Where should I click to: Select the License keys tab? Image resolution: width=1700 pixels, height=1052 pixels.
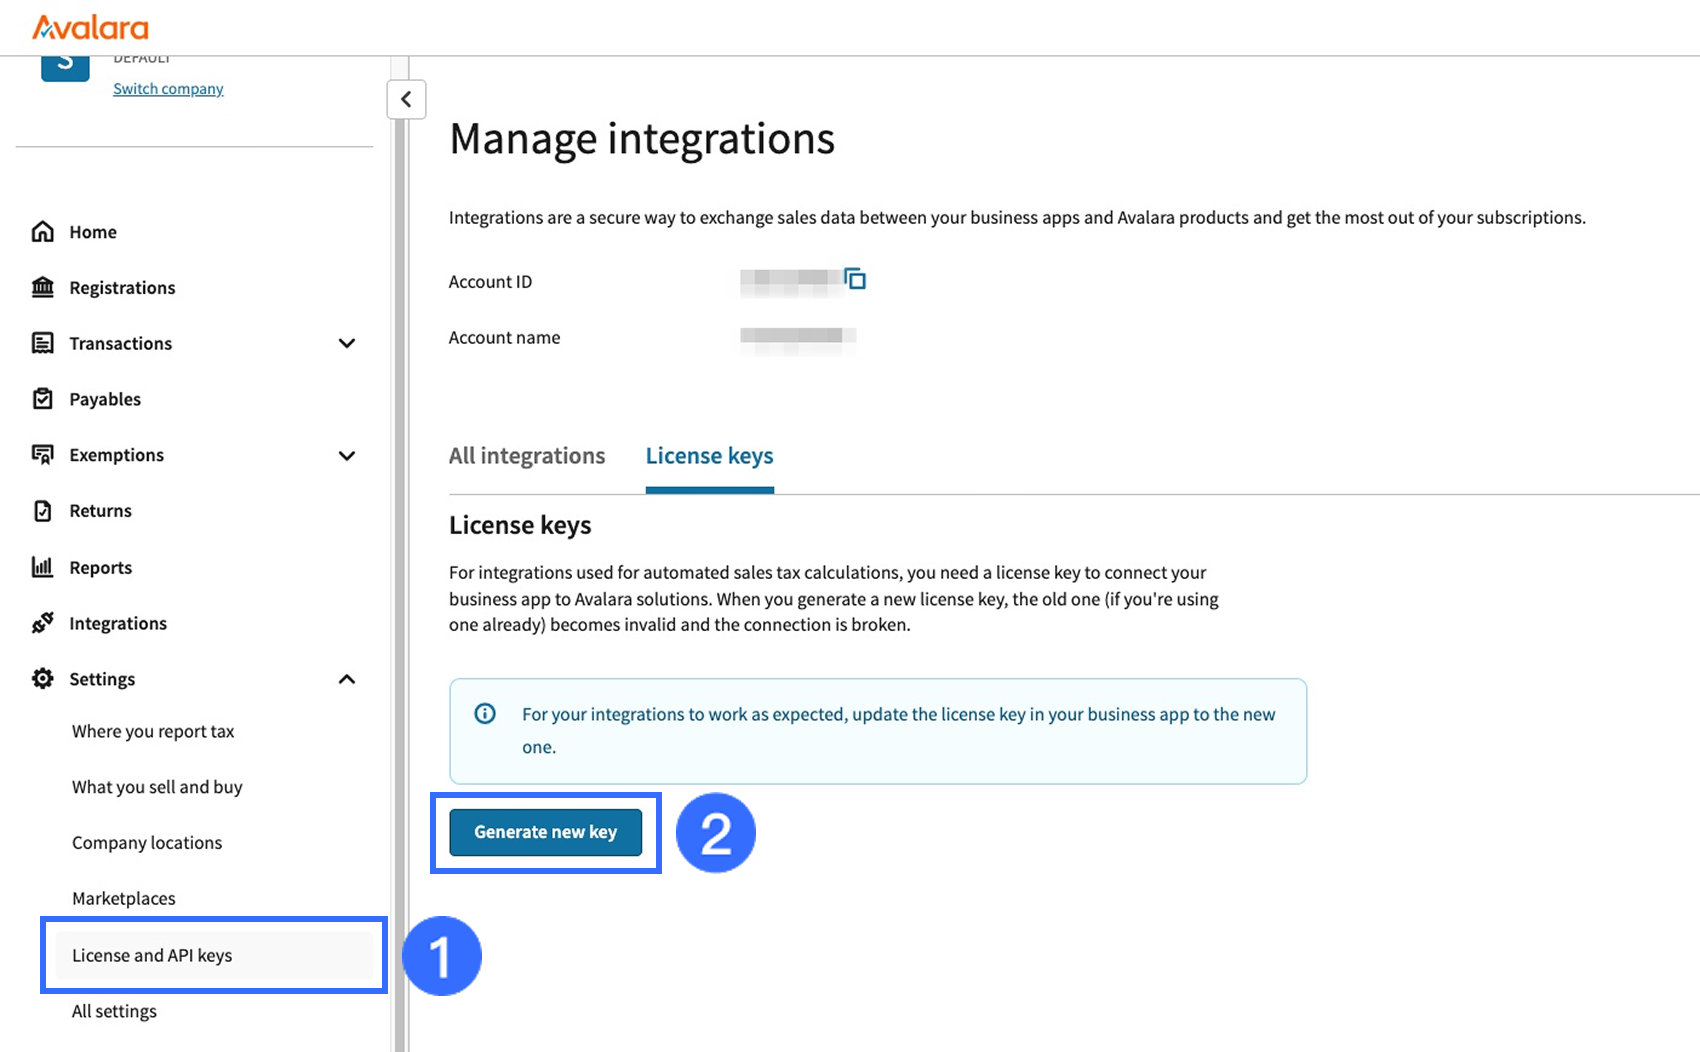point(709,456)
